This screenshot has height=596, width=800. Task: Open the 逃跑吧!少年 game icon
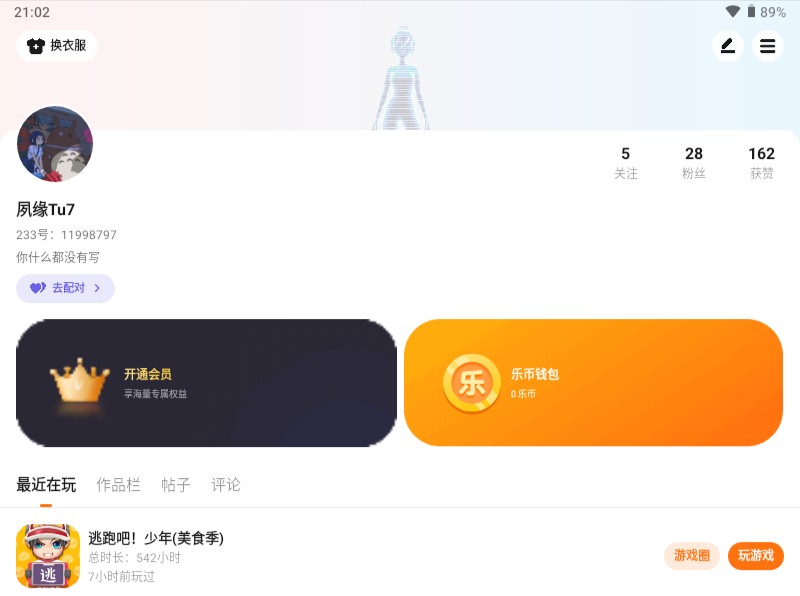coord(48,556)
